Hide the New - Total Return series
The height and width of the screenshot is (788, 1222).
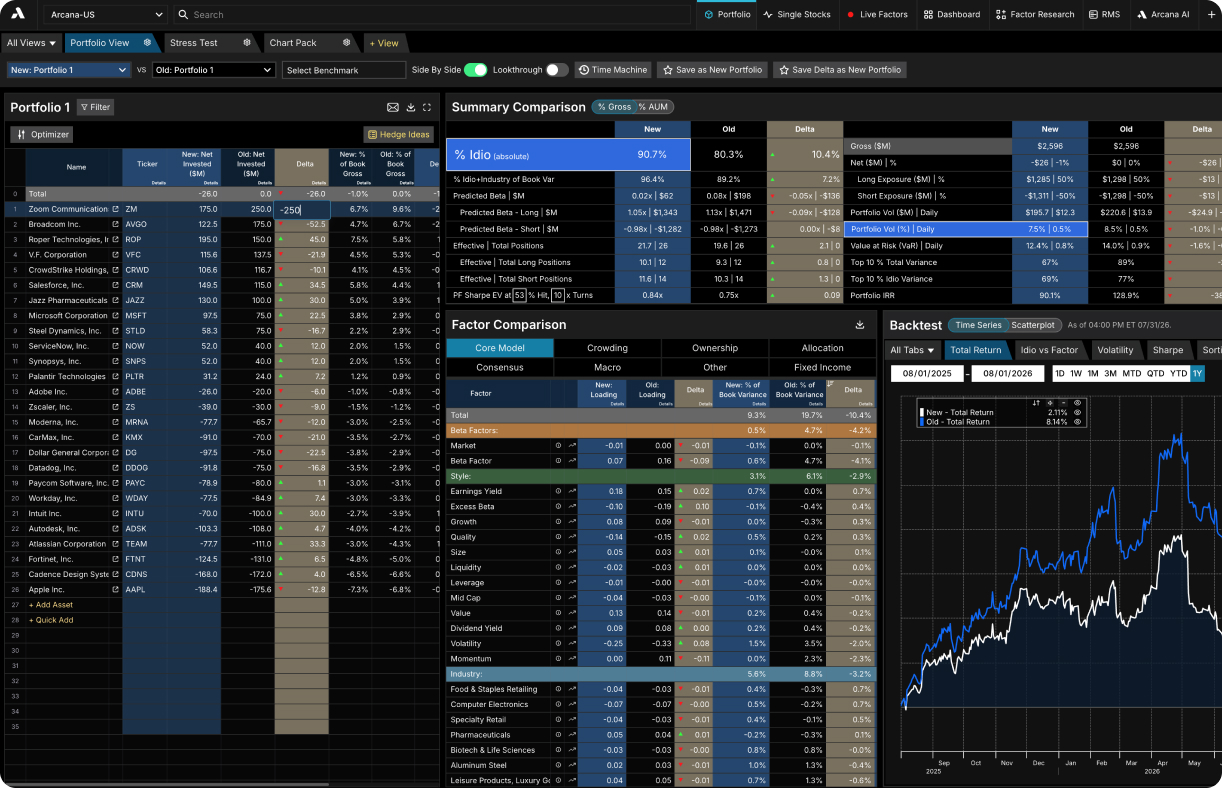click(1078, 412)
